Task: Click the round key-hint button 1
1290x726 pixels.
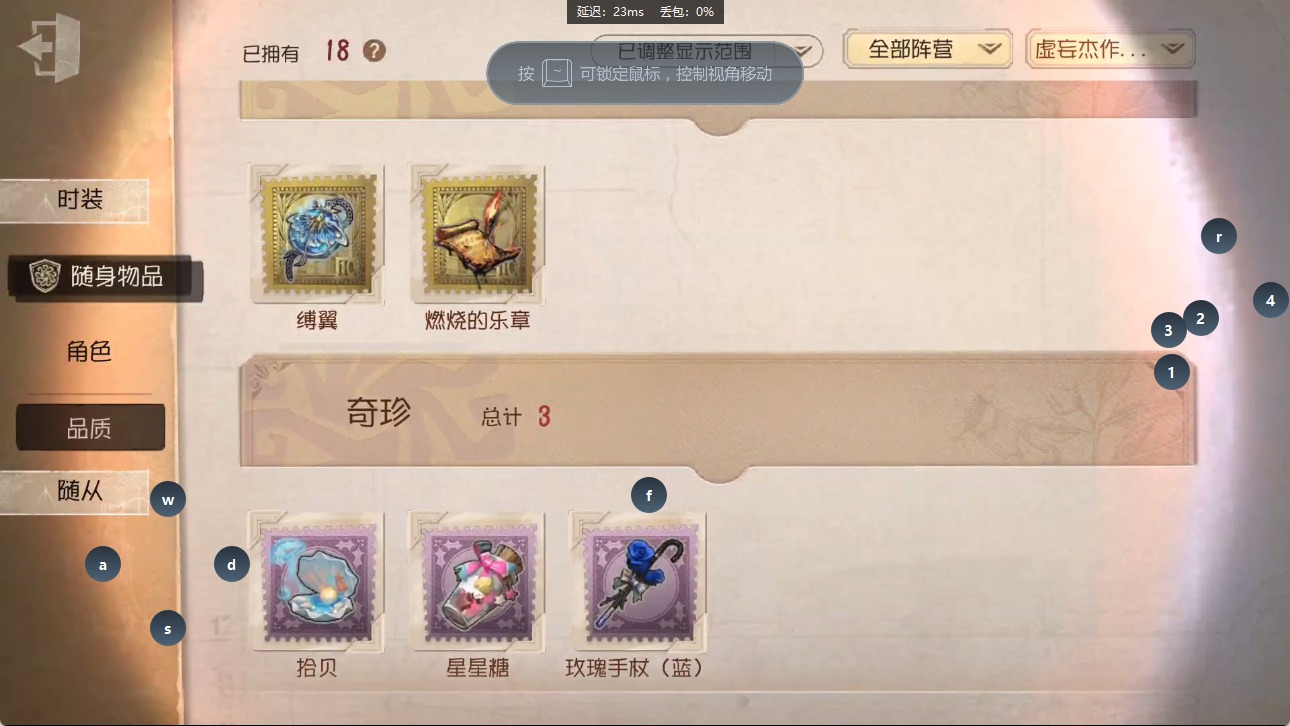Action: click(1171, 373)
